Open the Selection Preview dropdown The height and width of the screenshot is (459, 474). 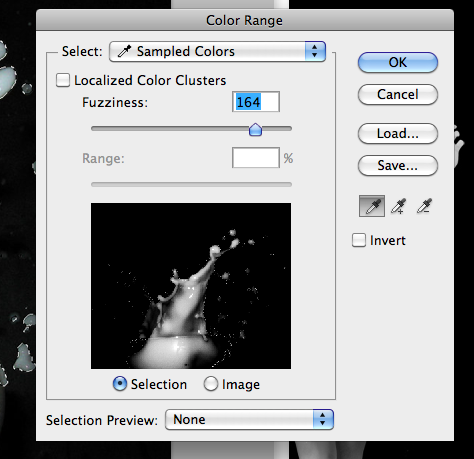pyautogui.click(x=249, y=419)
